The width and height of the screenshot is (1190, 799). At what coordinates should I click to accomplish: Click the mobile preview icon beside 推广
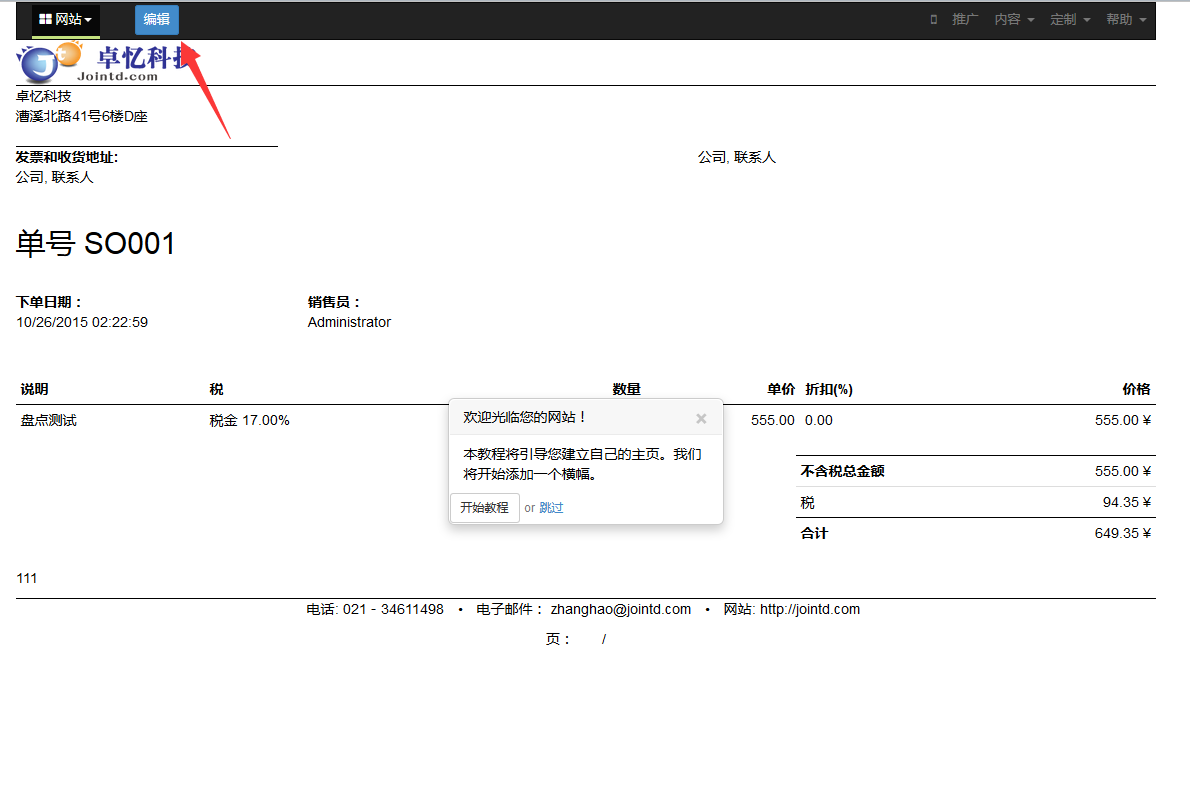pyautogui.click(x=934, y=20)
